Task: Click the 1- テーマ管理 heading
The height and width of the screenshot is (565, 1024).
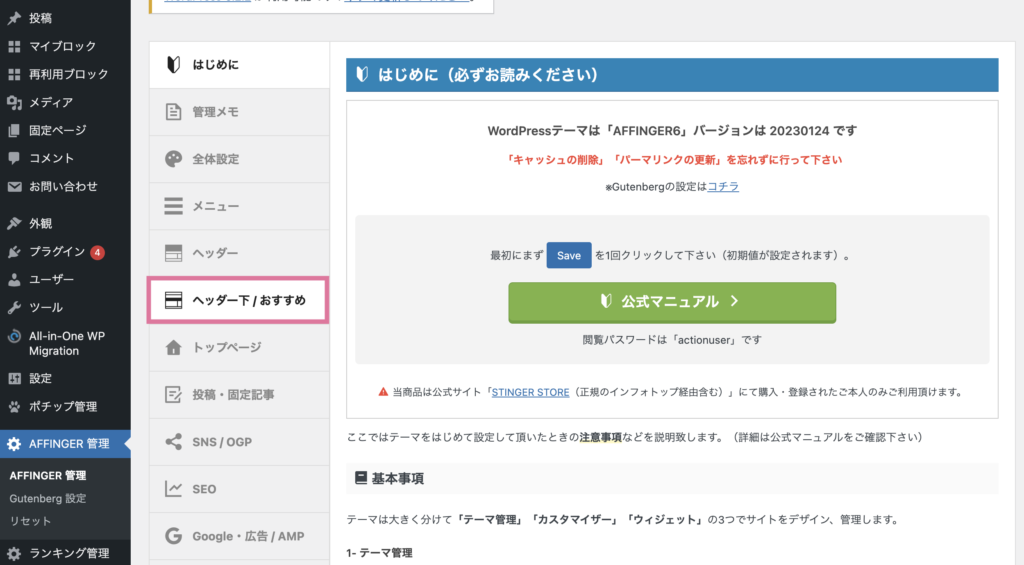Action: tap(379, 553)
